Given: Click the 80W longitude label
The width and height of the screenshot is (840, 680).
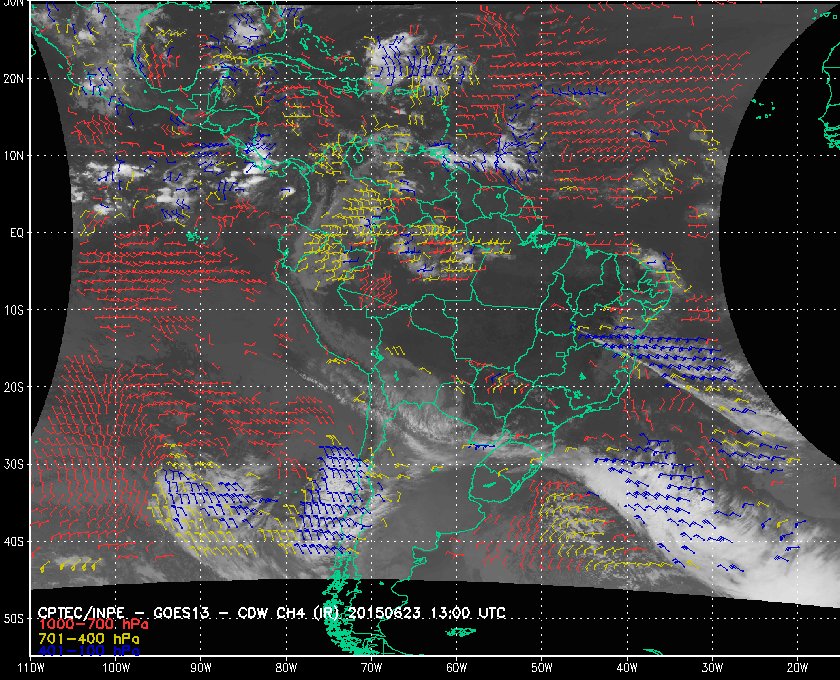Looking at the screenshot, I should (286, 668).
